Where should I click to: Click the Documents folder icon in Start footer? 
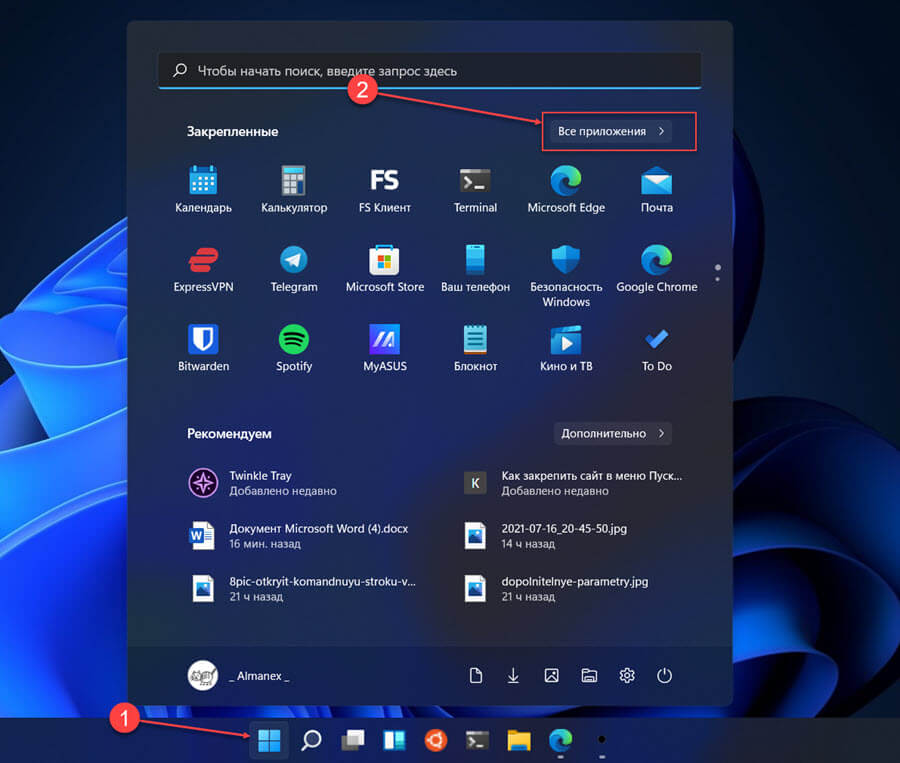pos(475,676)
